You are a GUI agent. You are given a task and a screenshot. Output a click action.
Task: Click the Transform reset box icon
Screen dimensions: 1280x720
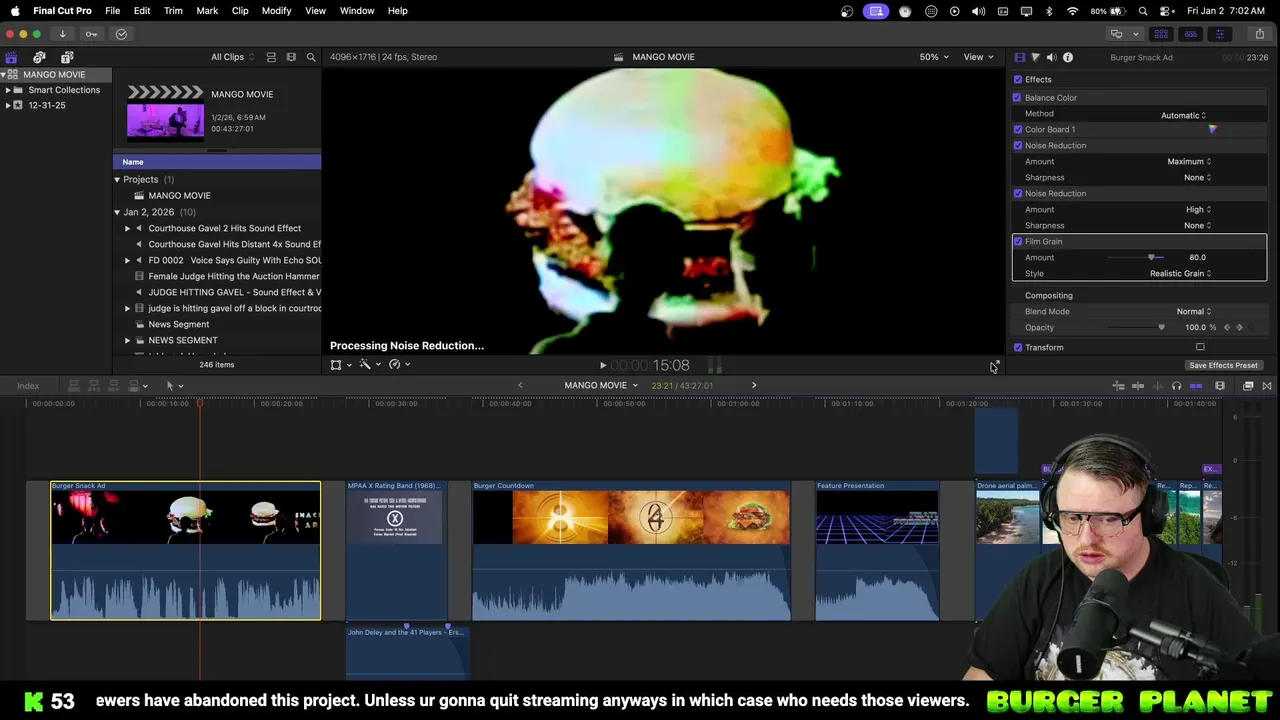pos(1200,347)
